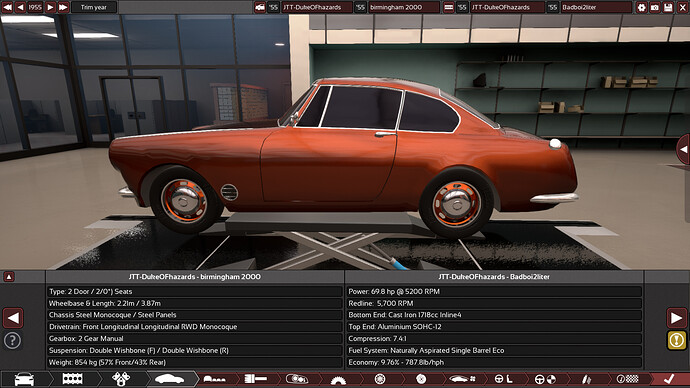The height and width of the screenshot is (388, 690).
Task: Open help question mark icon
Action: [12, 340]
